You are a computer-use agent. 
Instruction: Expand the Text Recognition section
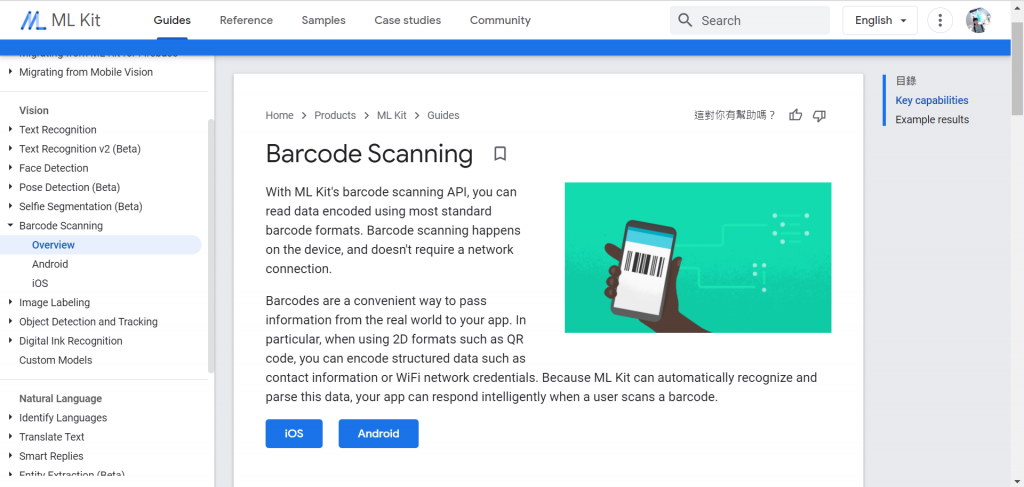coord(10,129)
